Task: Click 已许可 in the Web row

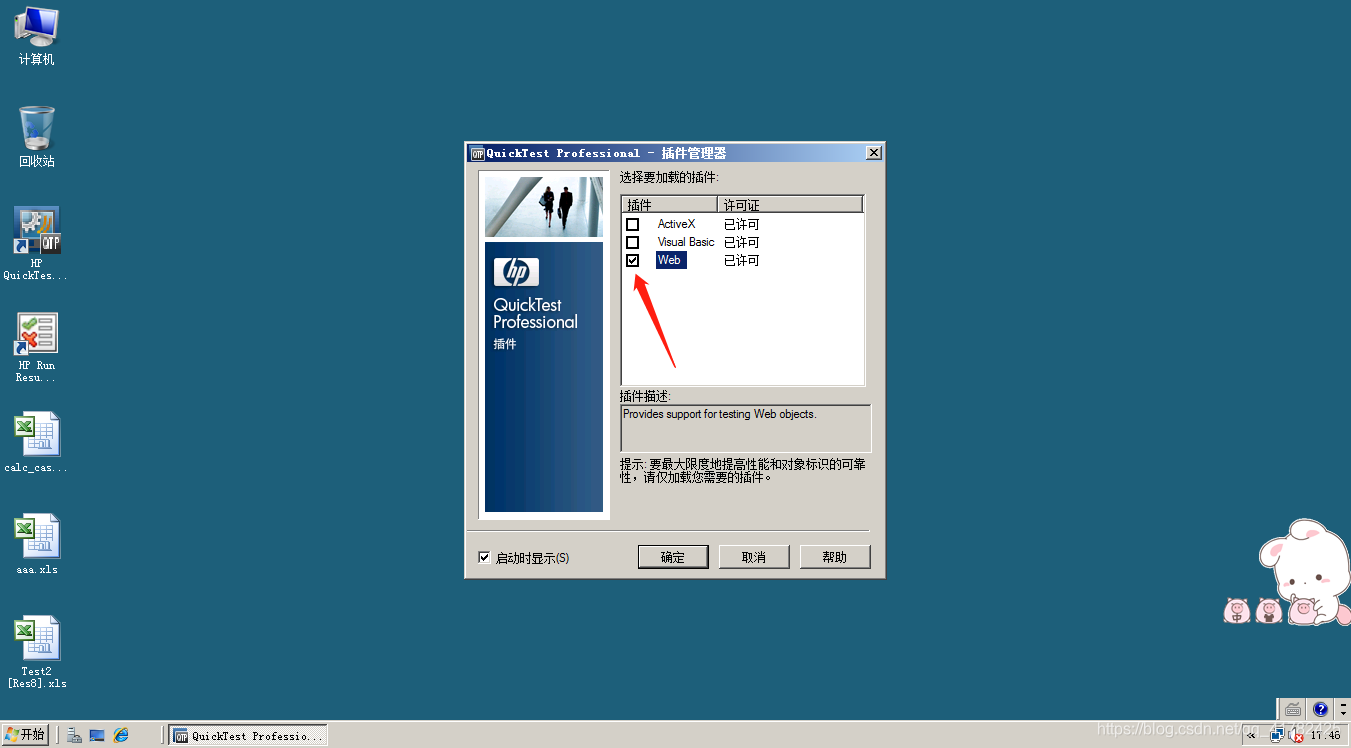Action: 742,260
